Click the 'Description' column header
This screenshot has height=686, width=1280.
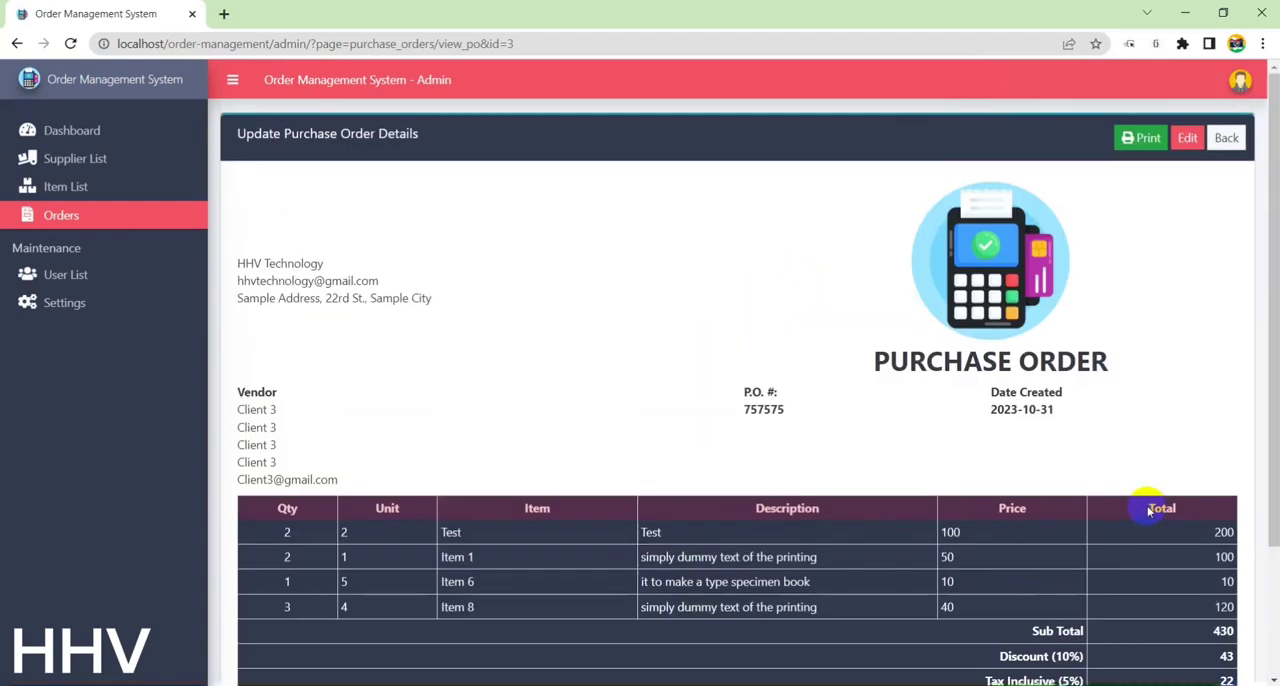click(787, 508)
